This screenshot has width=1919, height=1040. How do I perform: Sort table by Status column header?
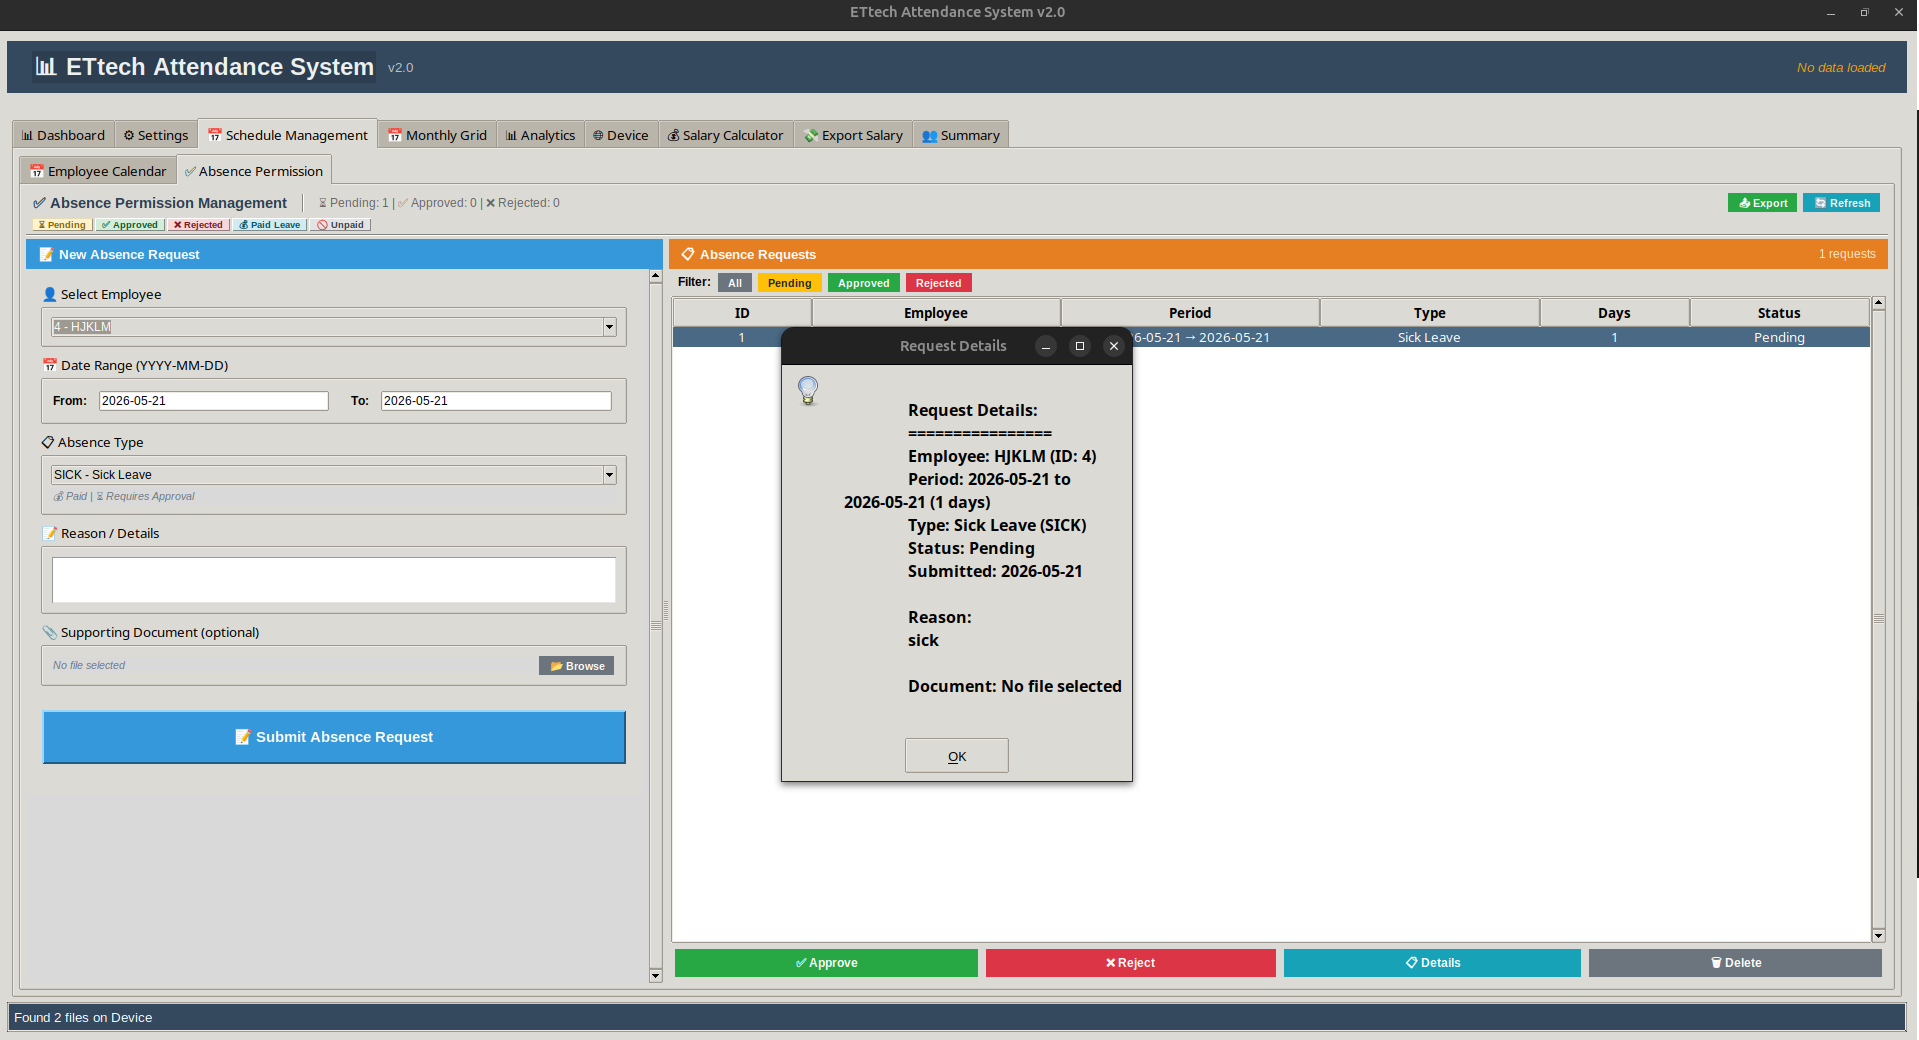coord(1779,313)
